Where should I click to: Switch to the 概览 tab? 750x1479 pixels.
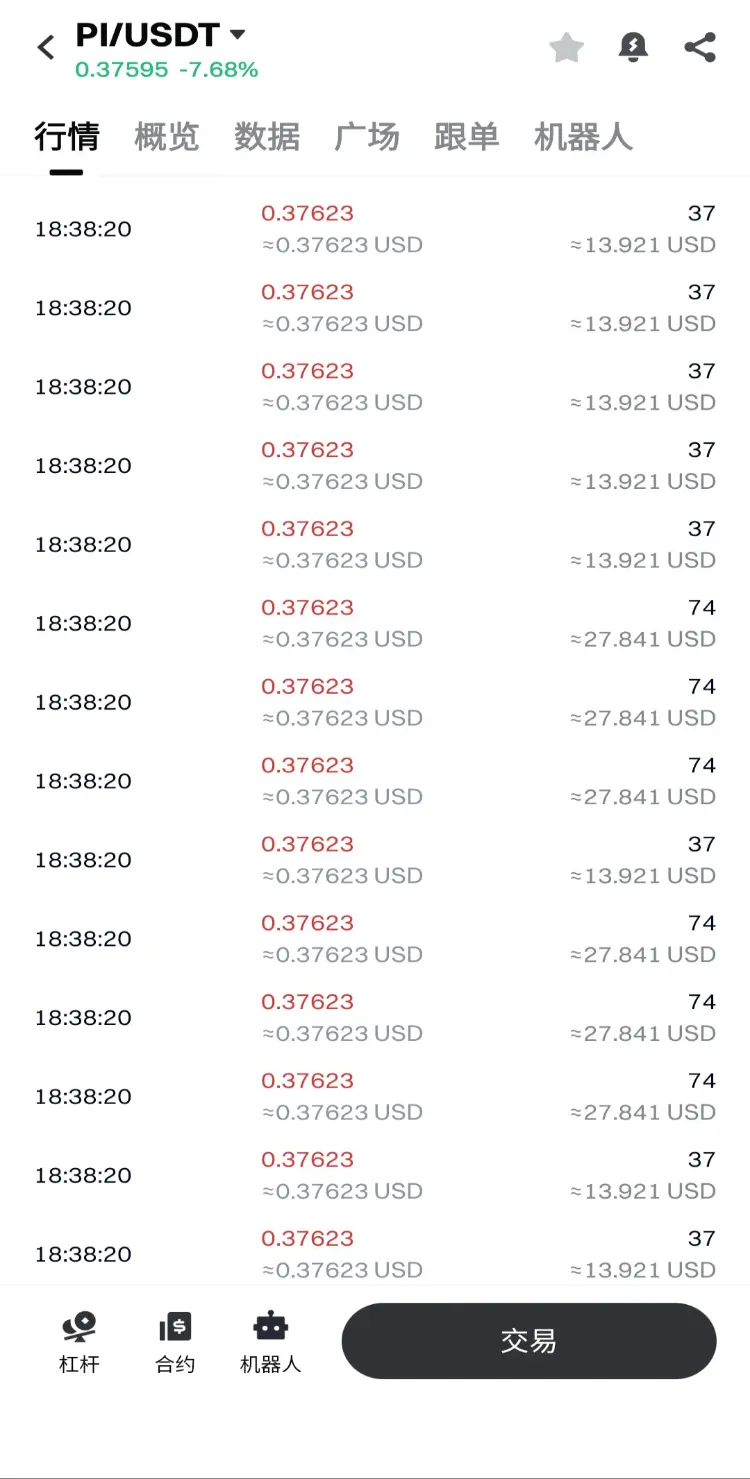167,137
